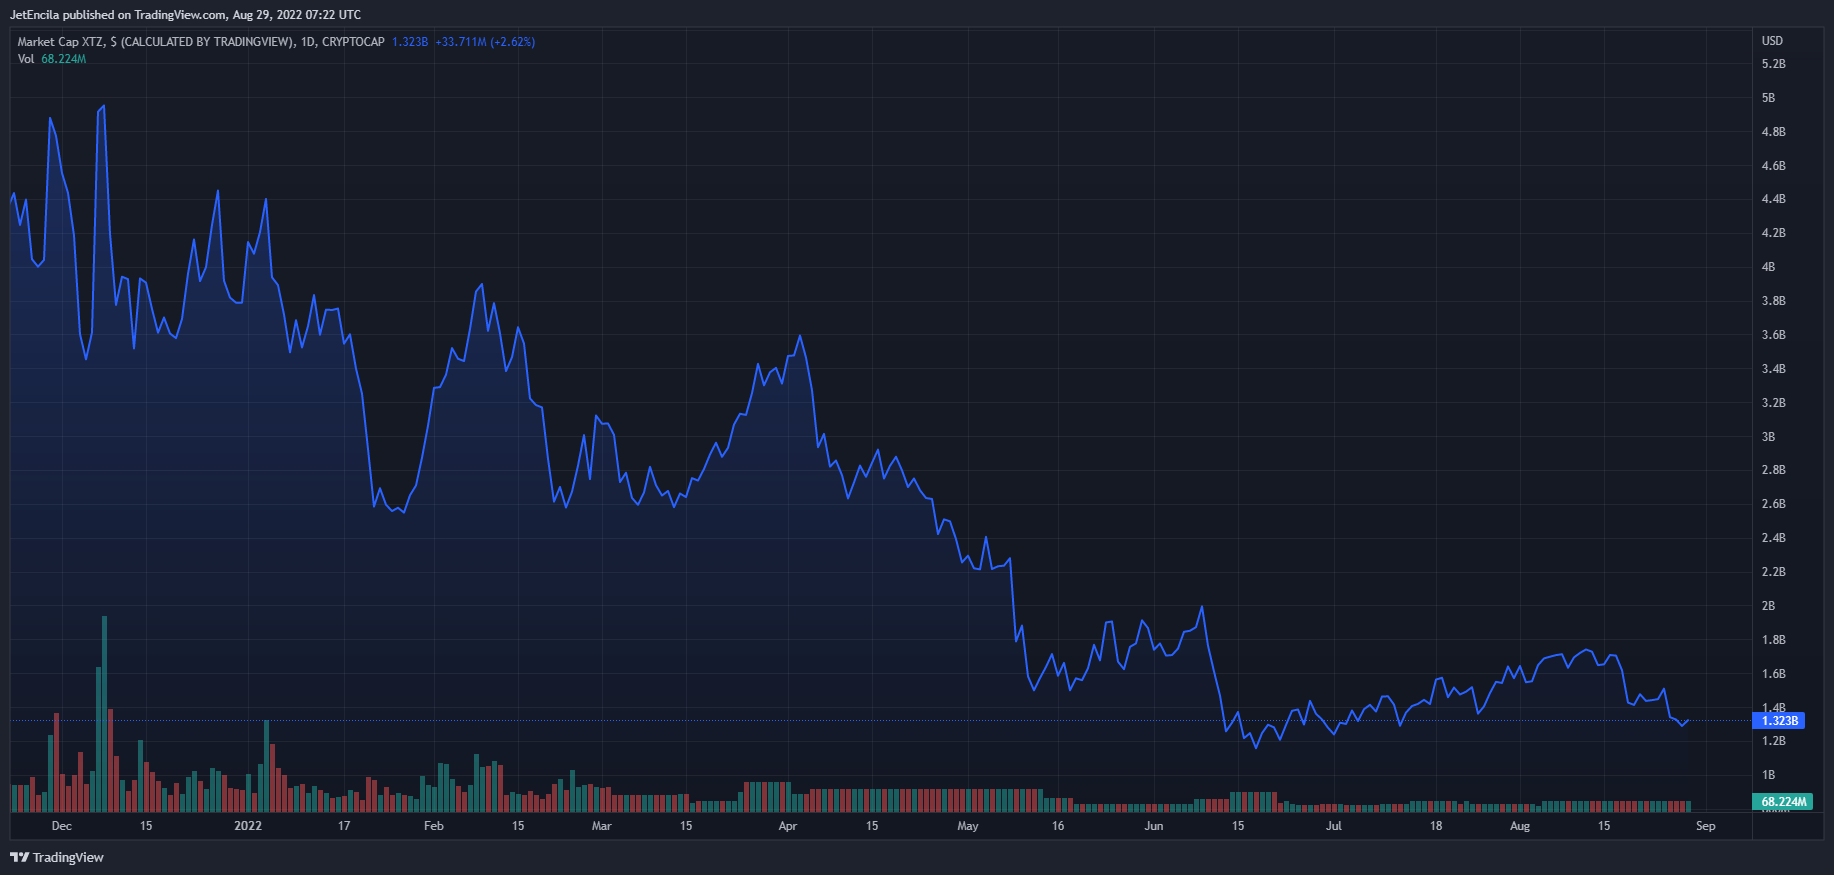Screen dimensions: 1834x875
Task: Click the 'Vol 68.224M' volume label
Action: 52,59
